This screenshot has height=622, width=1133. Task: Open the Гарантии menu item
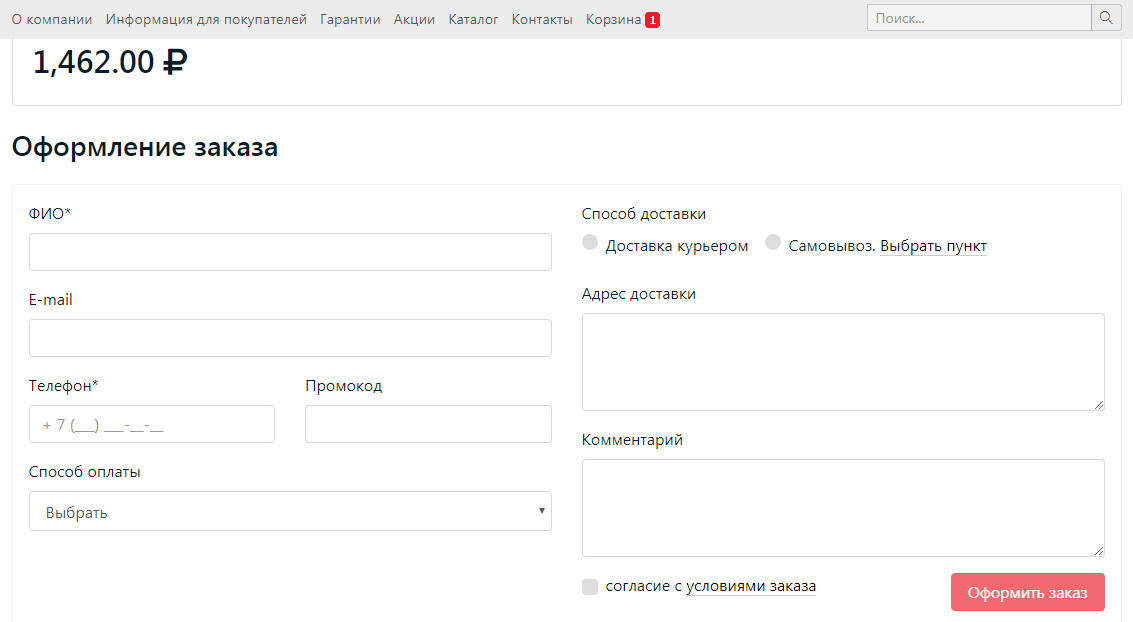click(x=350, y=19)
